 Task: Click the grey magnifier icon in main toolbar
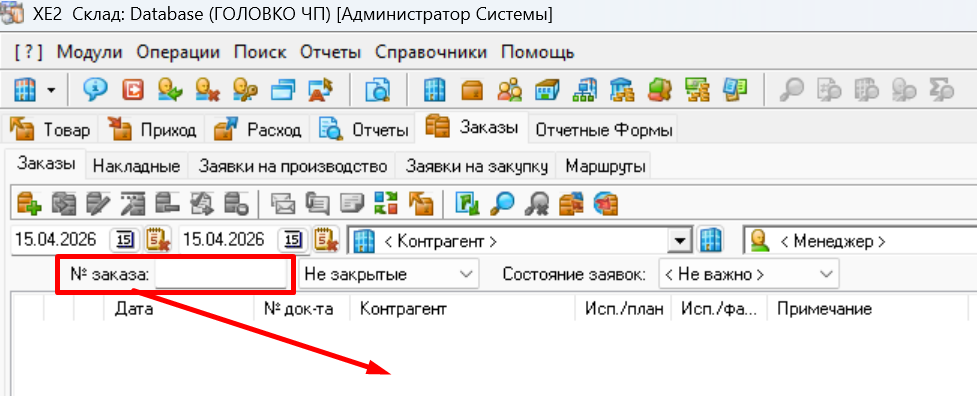click(x=792, y=90)
